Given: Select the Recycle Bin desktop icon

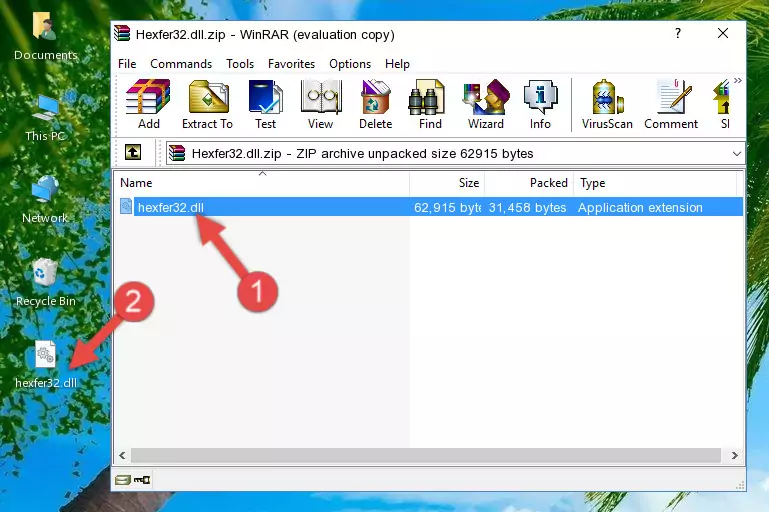Looking at the screenshot, I should click(x=45, y=283).
